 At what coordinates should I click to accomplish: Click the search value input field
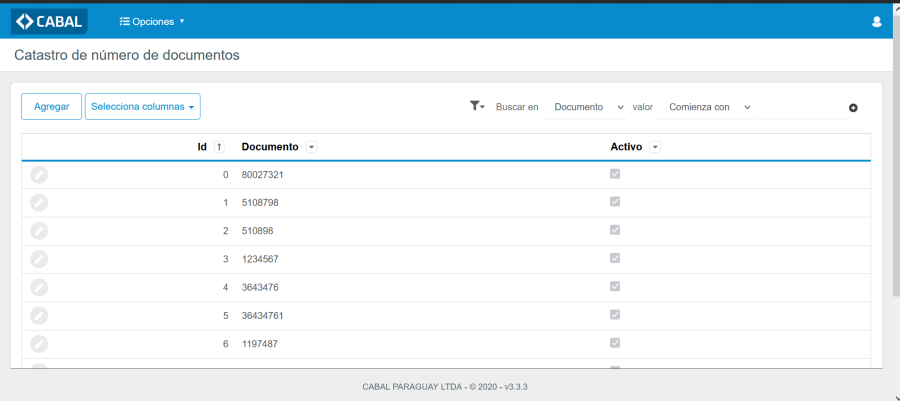tap(800, 107)
